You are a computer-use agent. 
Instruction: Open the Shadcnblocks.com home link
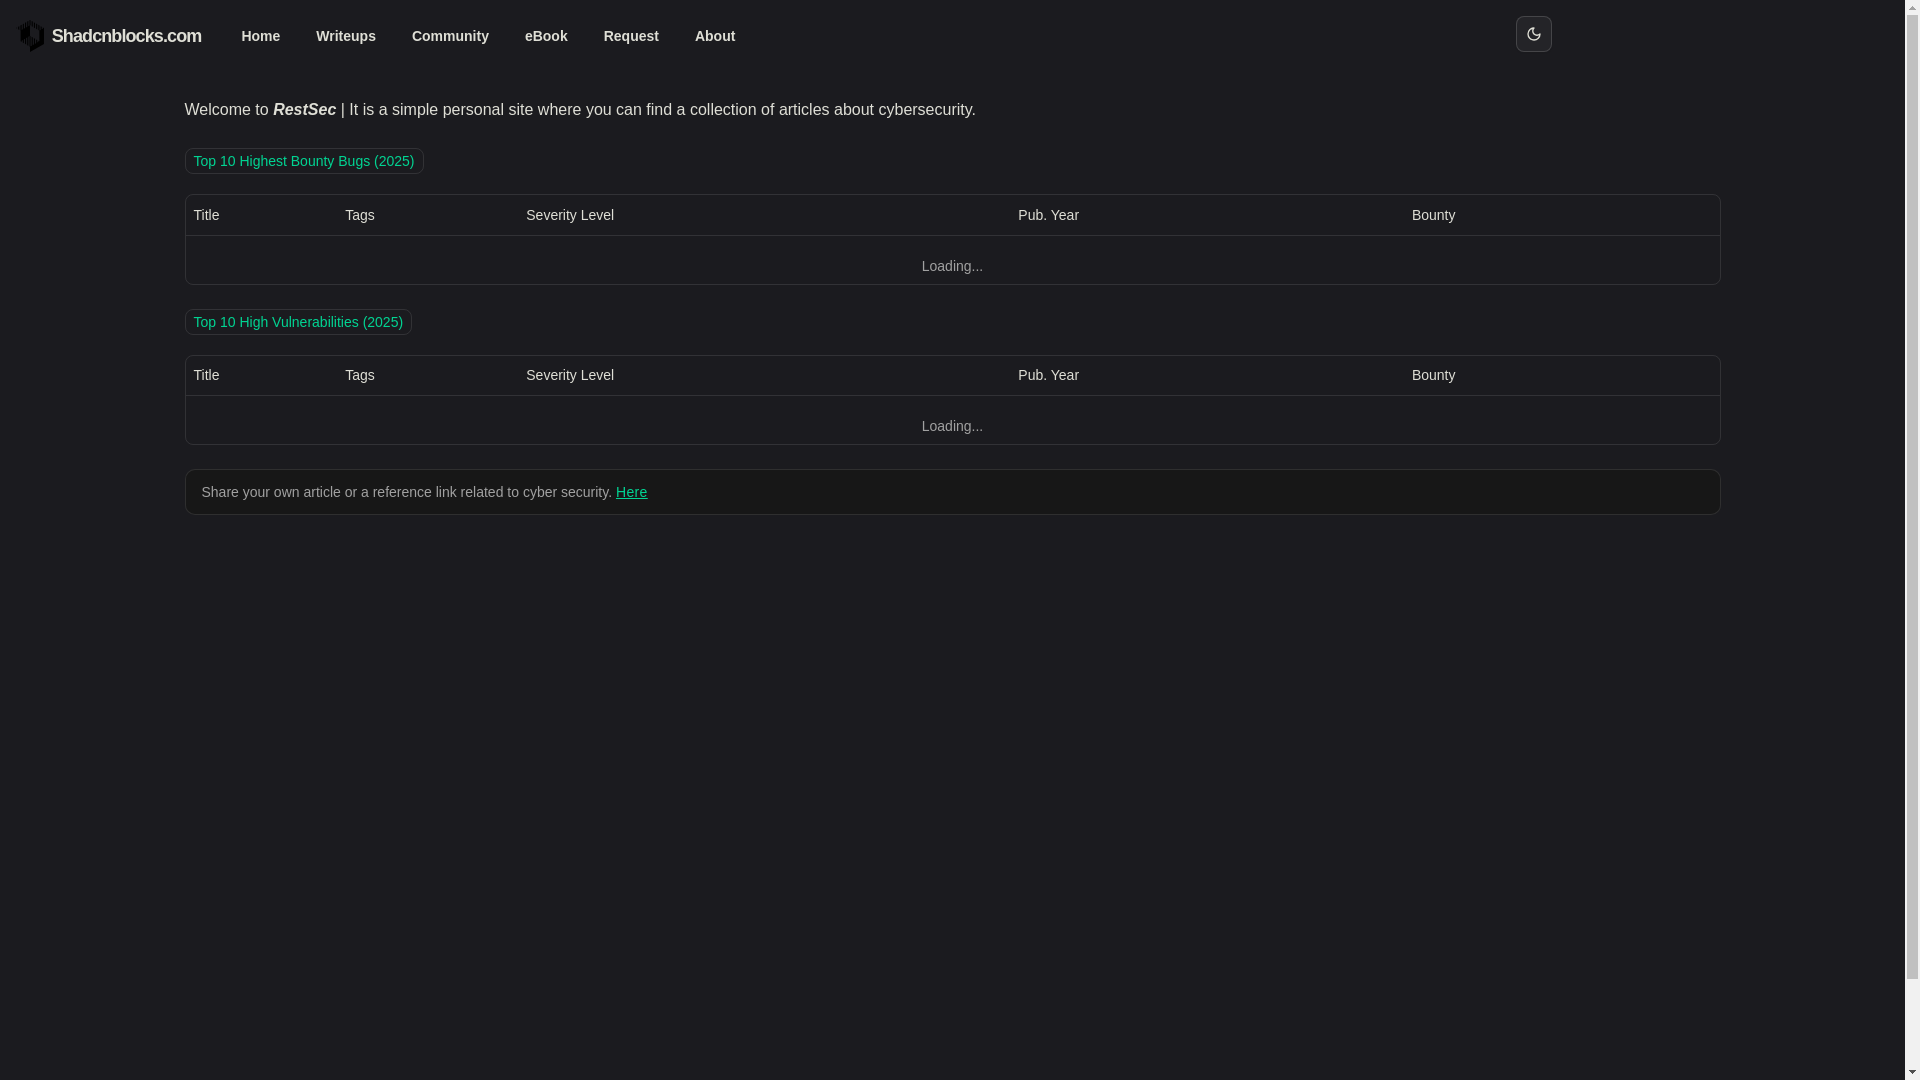click(x=109, y=36)
